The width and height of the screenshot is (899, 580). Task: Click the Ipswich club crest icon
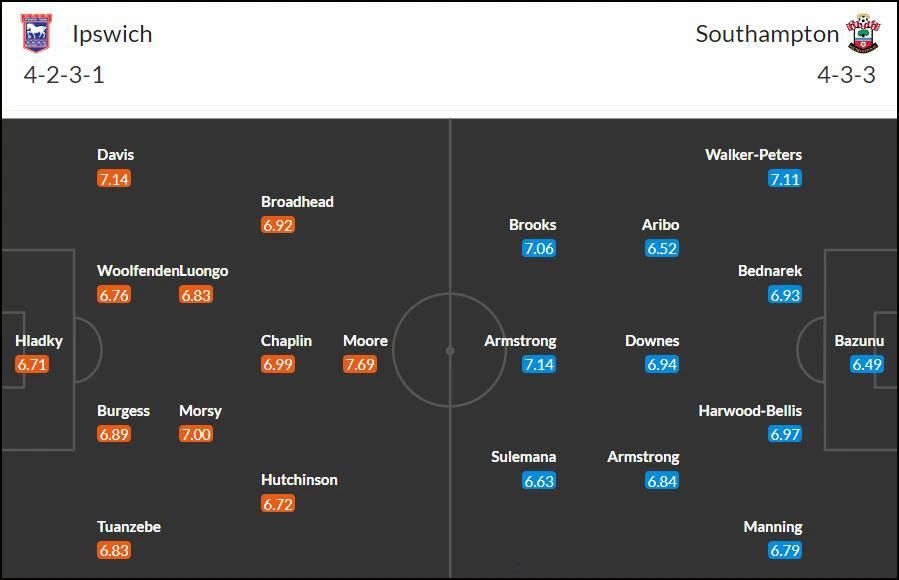36,33
